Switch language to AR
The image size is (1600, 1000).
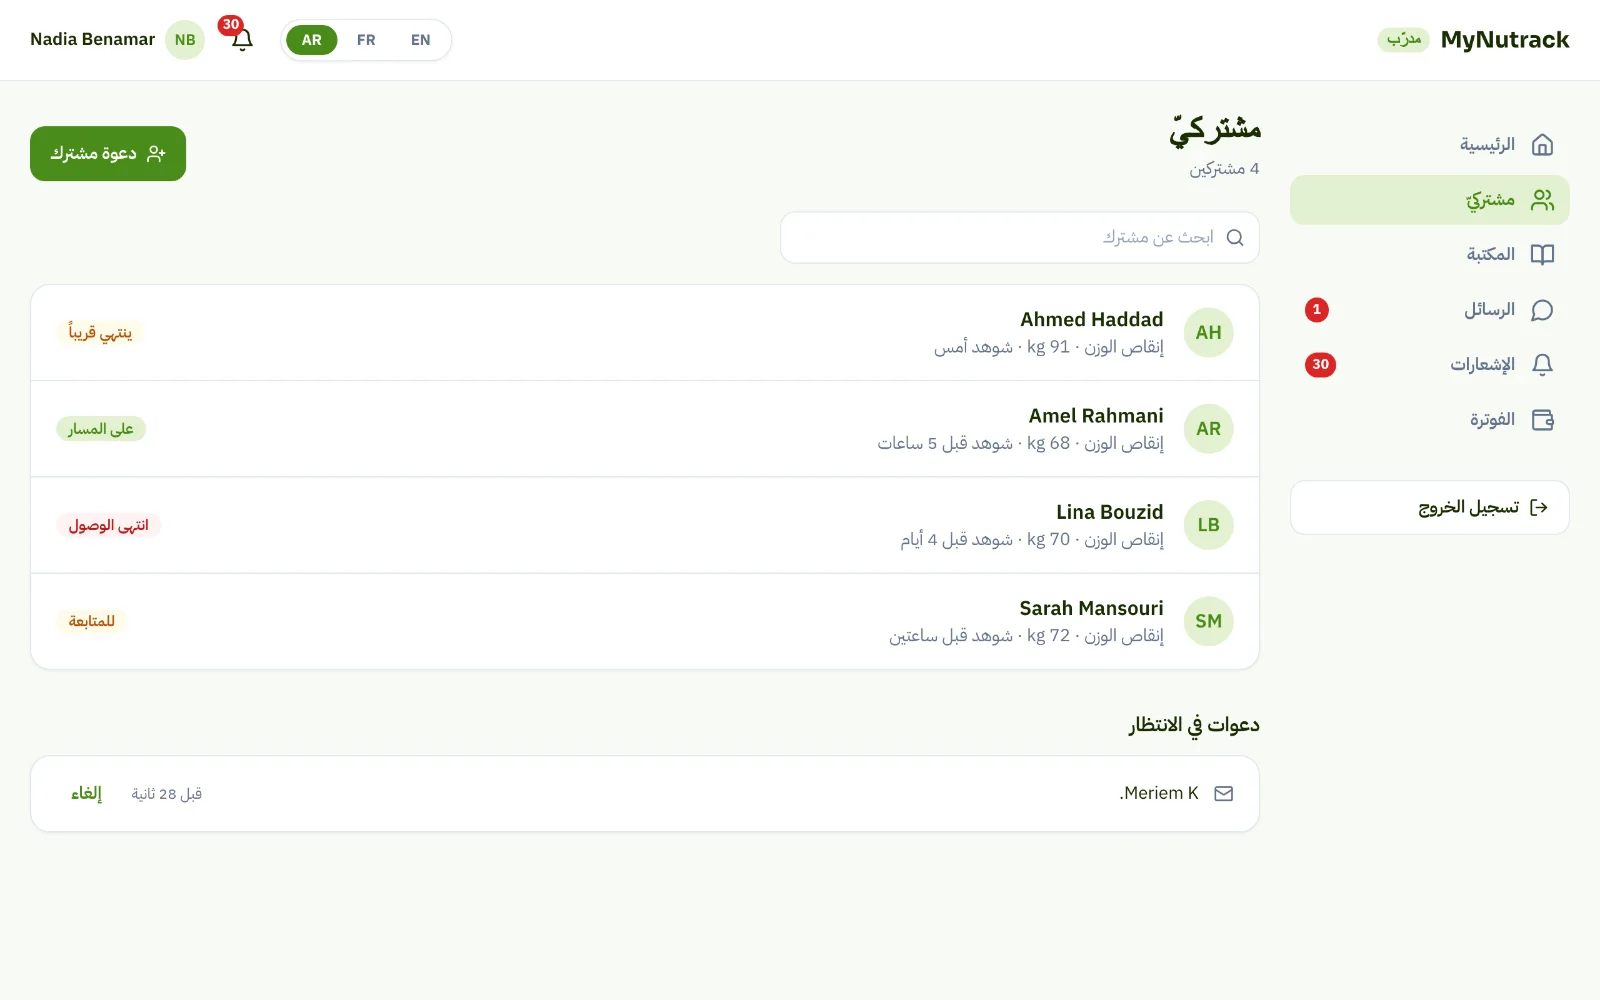(x=312, y=40)
